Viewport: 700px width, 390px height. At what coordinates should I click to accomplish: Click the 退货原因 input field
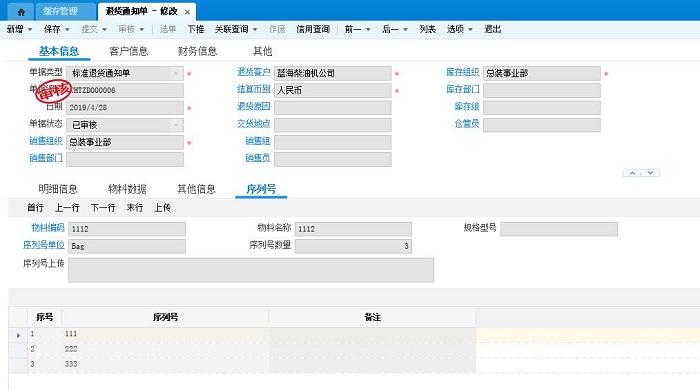[x=333, y=108]
